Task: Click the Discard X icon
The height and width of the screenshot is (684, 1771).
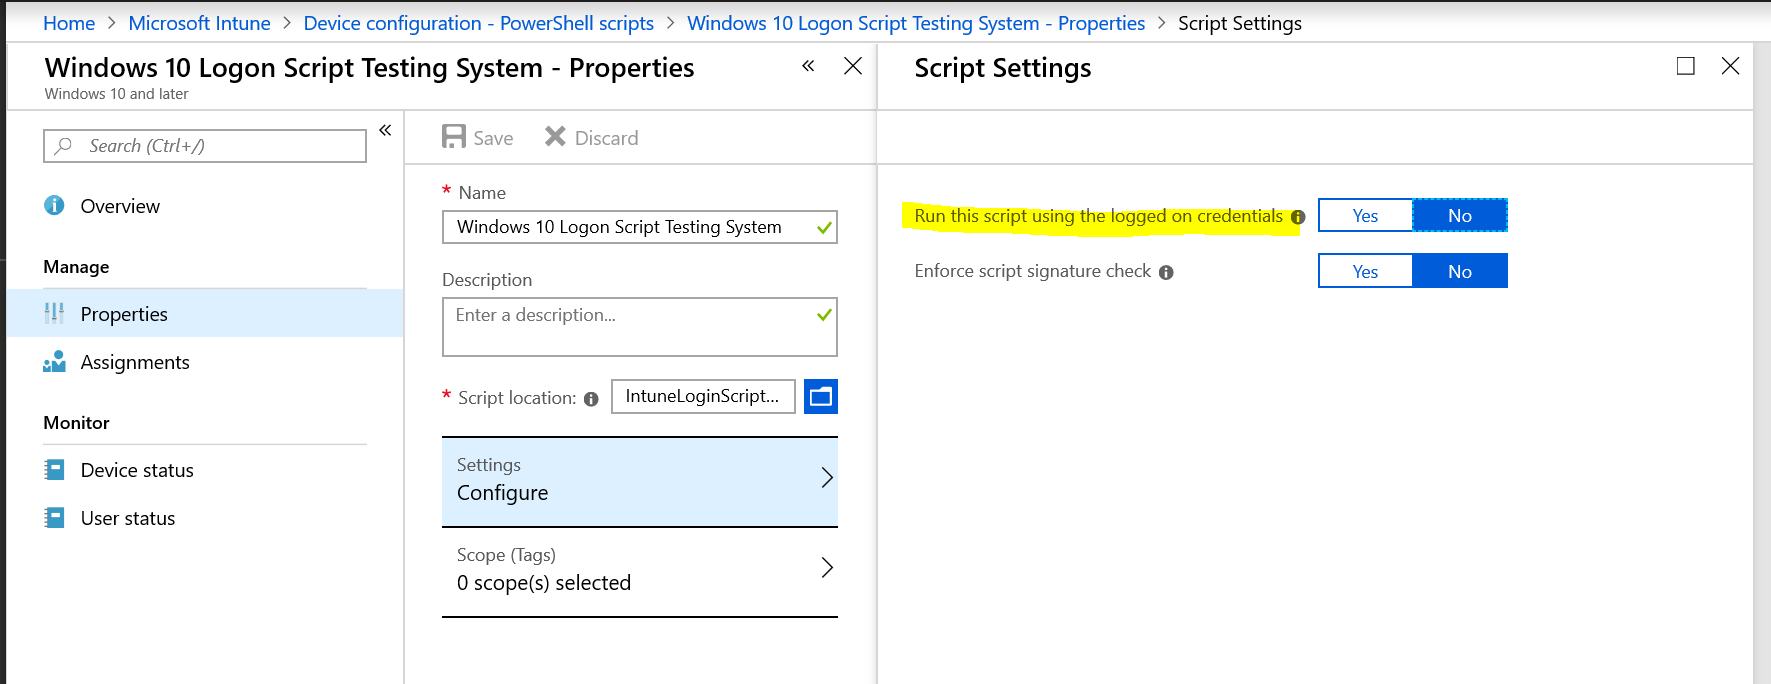Action: pos(555,136)
